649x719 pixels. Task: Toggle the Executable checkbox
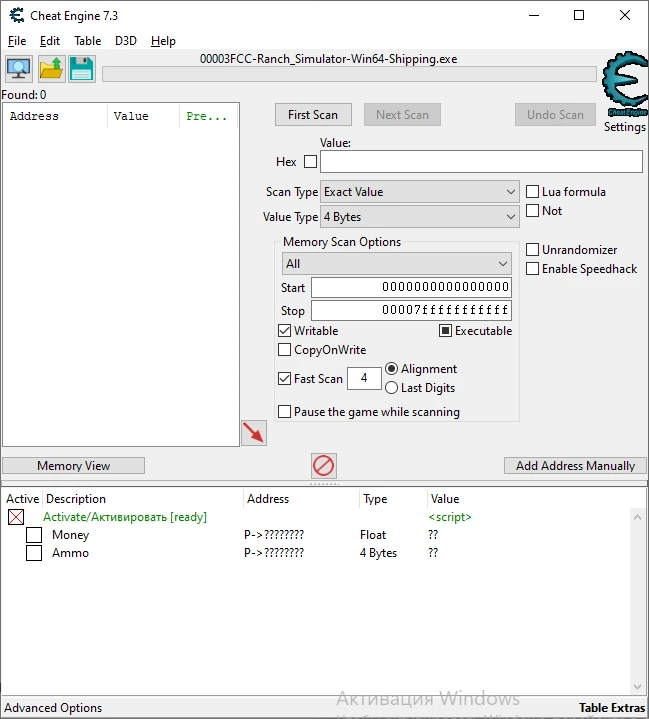[445, 331]
